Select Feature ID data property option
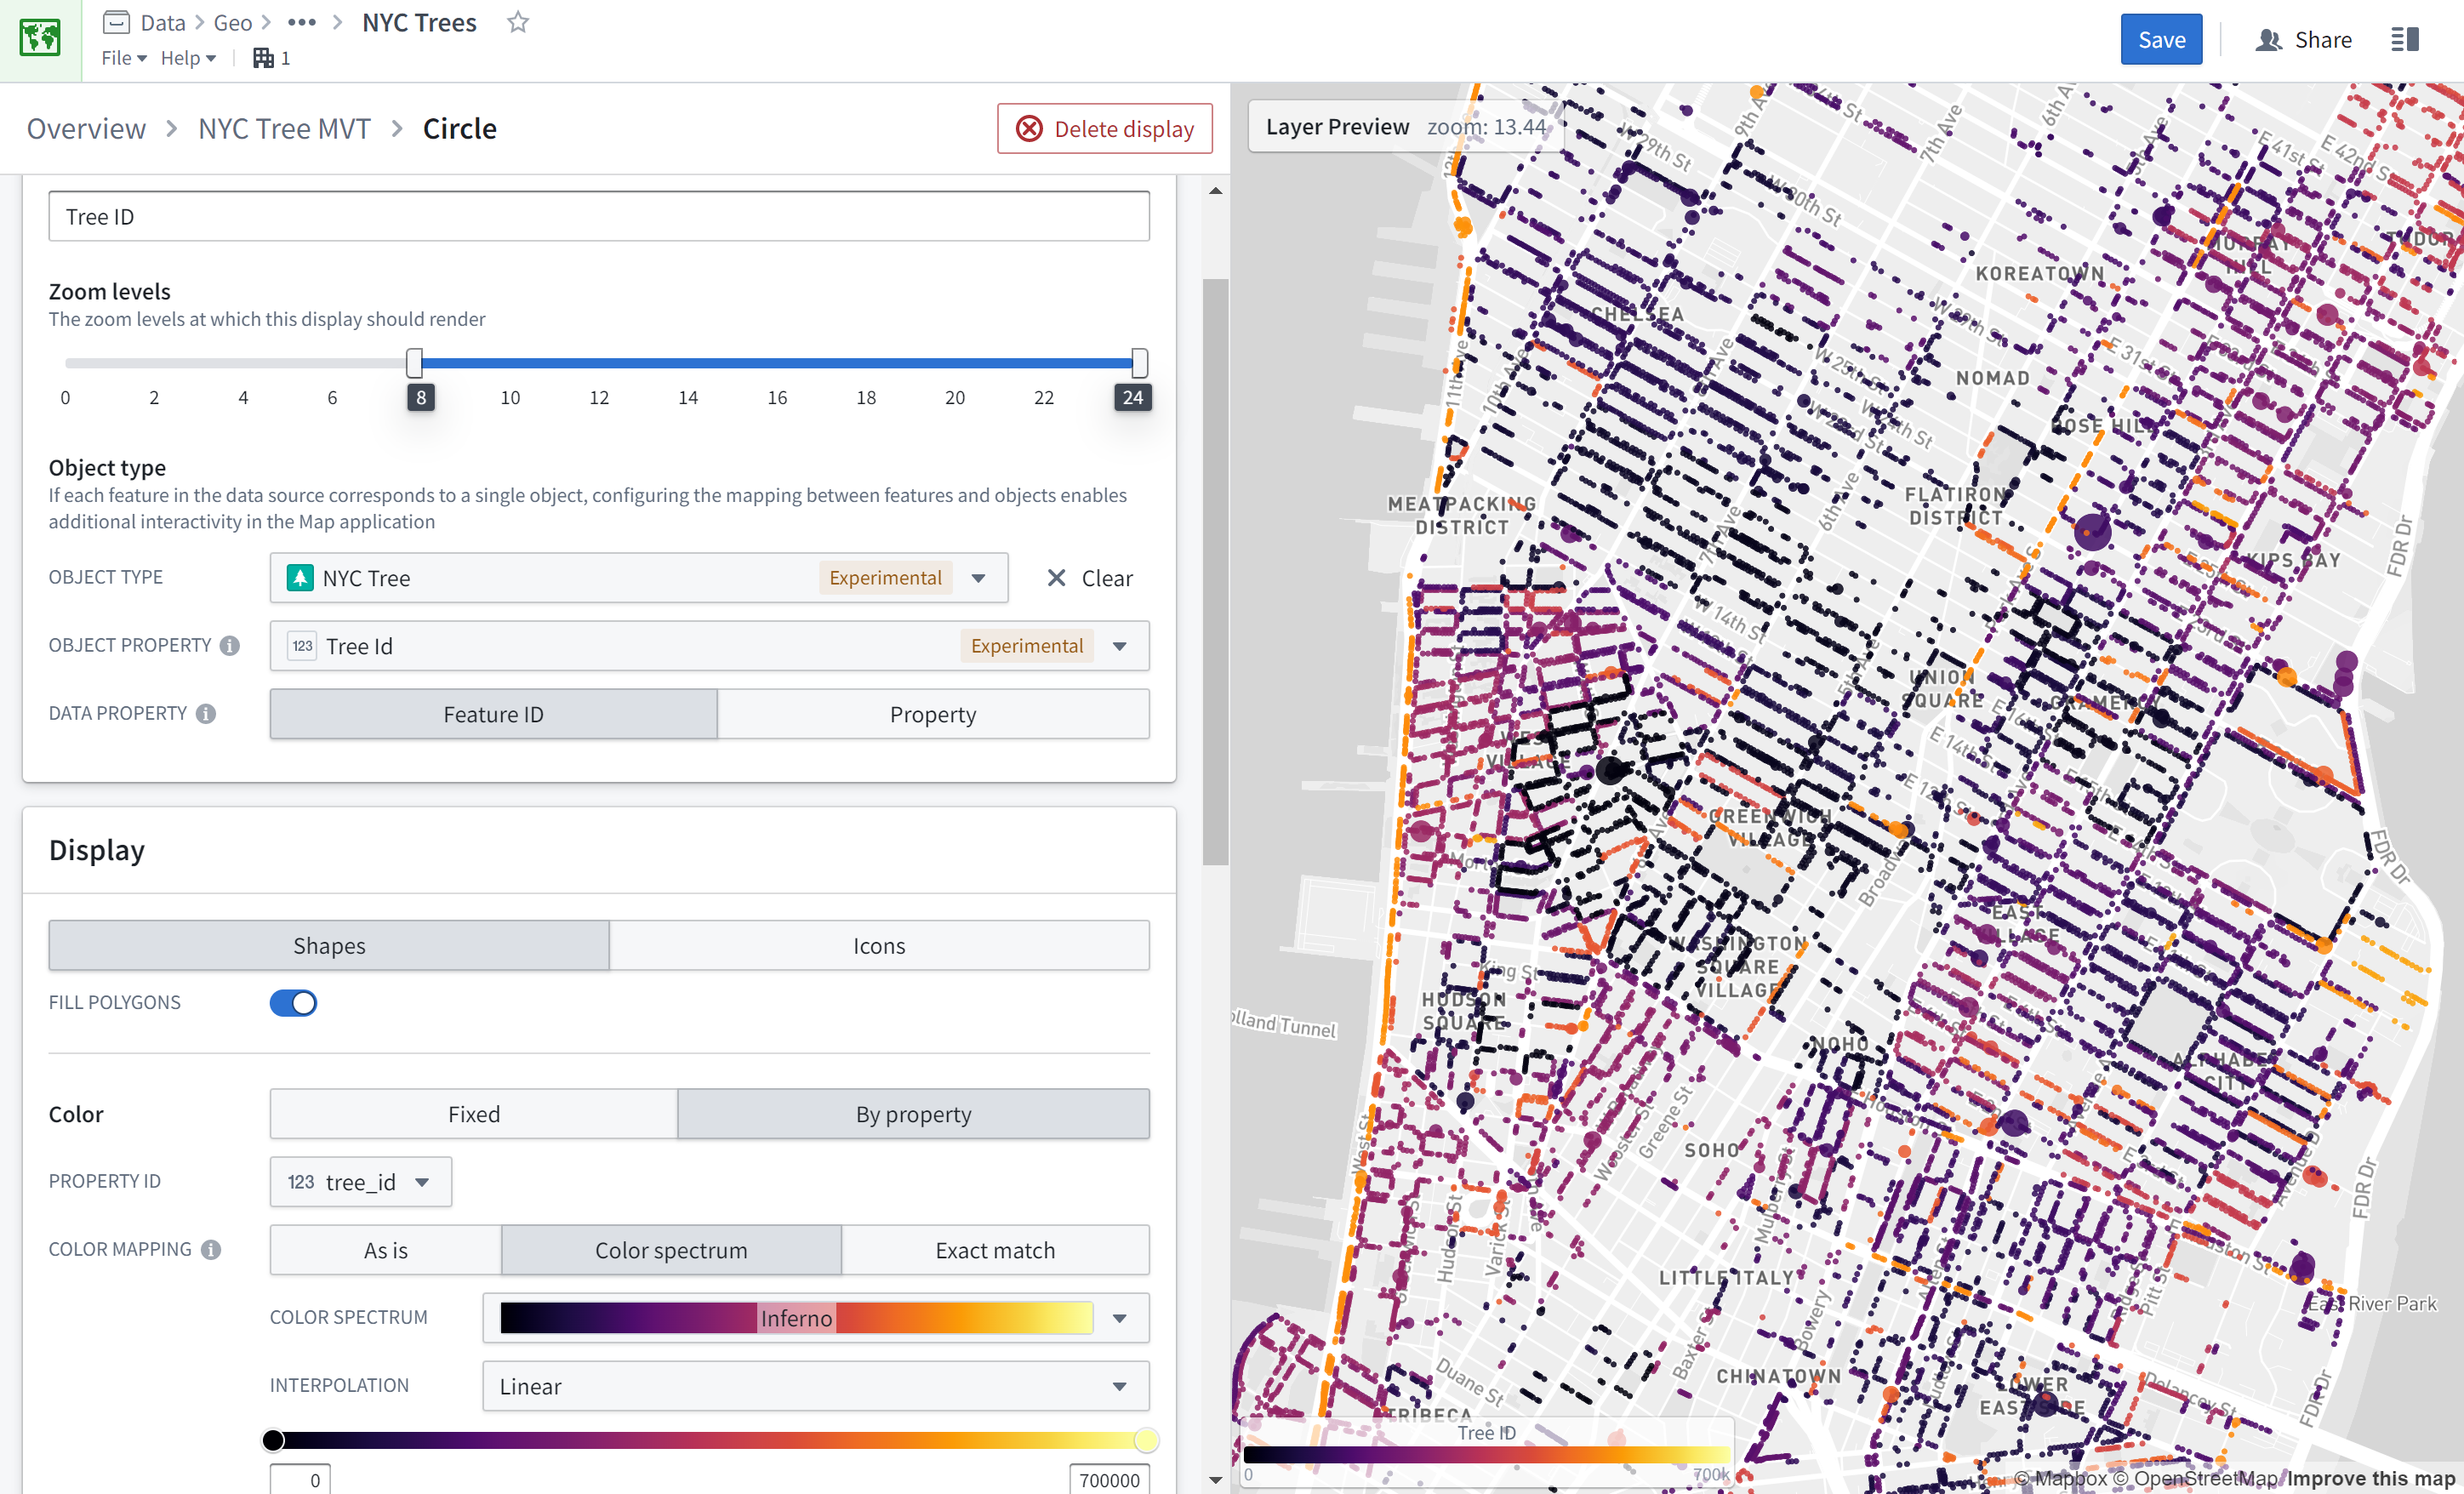 pos(493,714)
